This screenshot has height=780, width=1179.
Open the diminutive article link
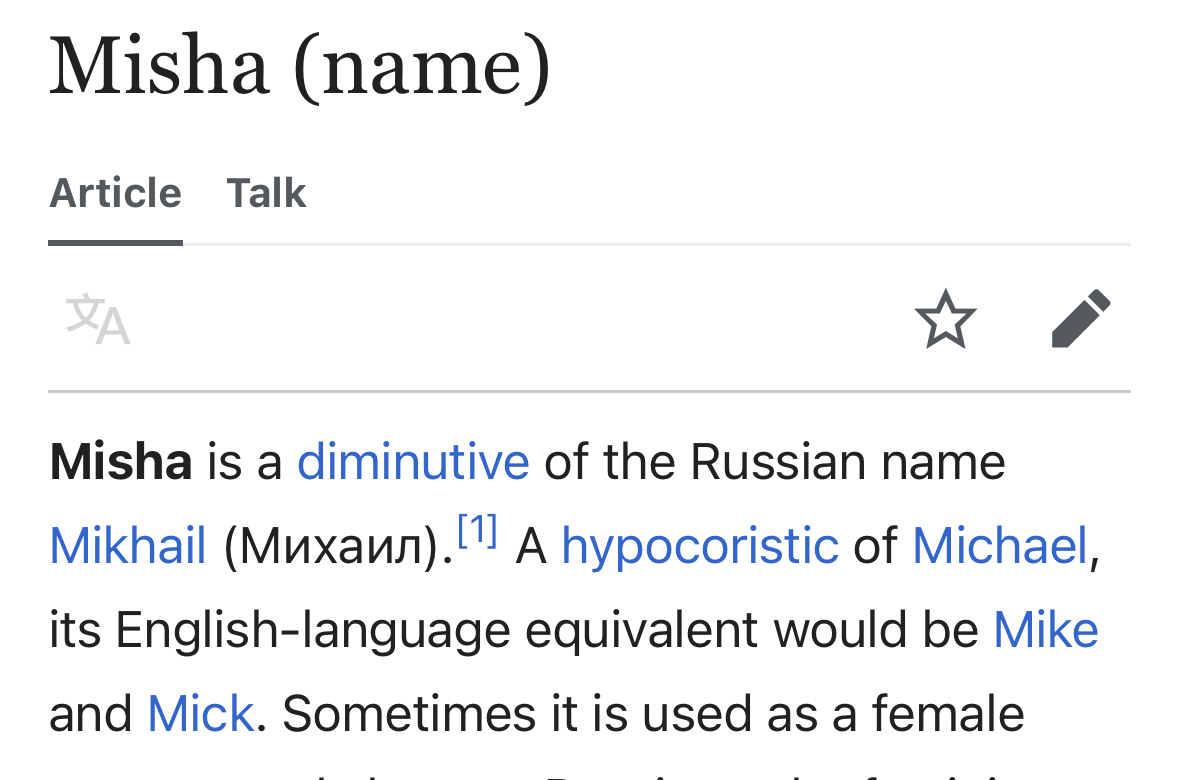pos(413,462)
